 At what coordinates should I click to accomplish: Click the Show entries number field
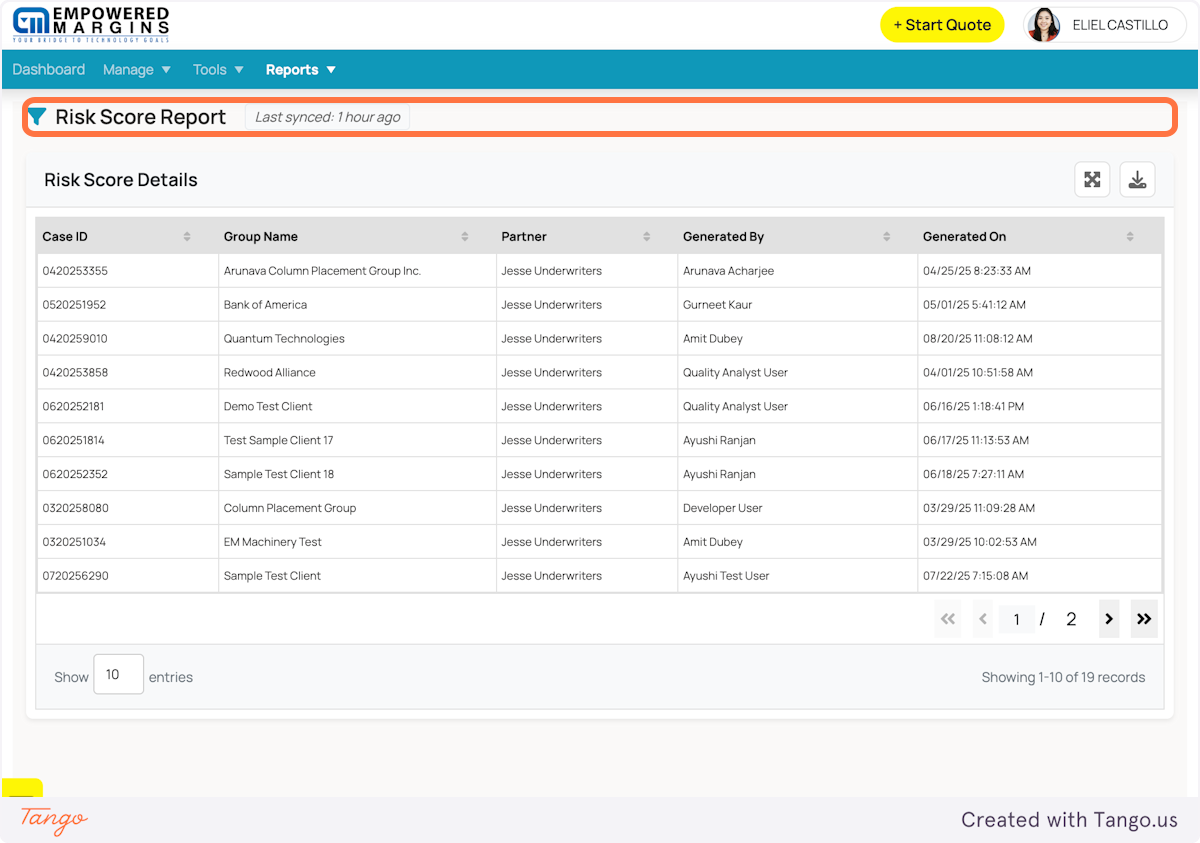click(x=118, y=674)
